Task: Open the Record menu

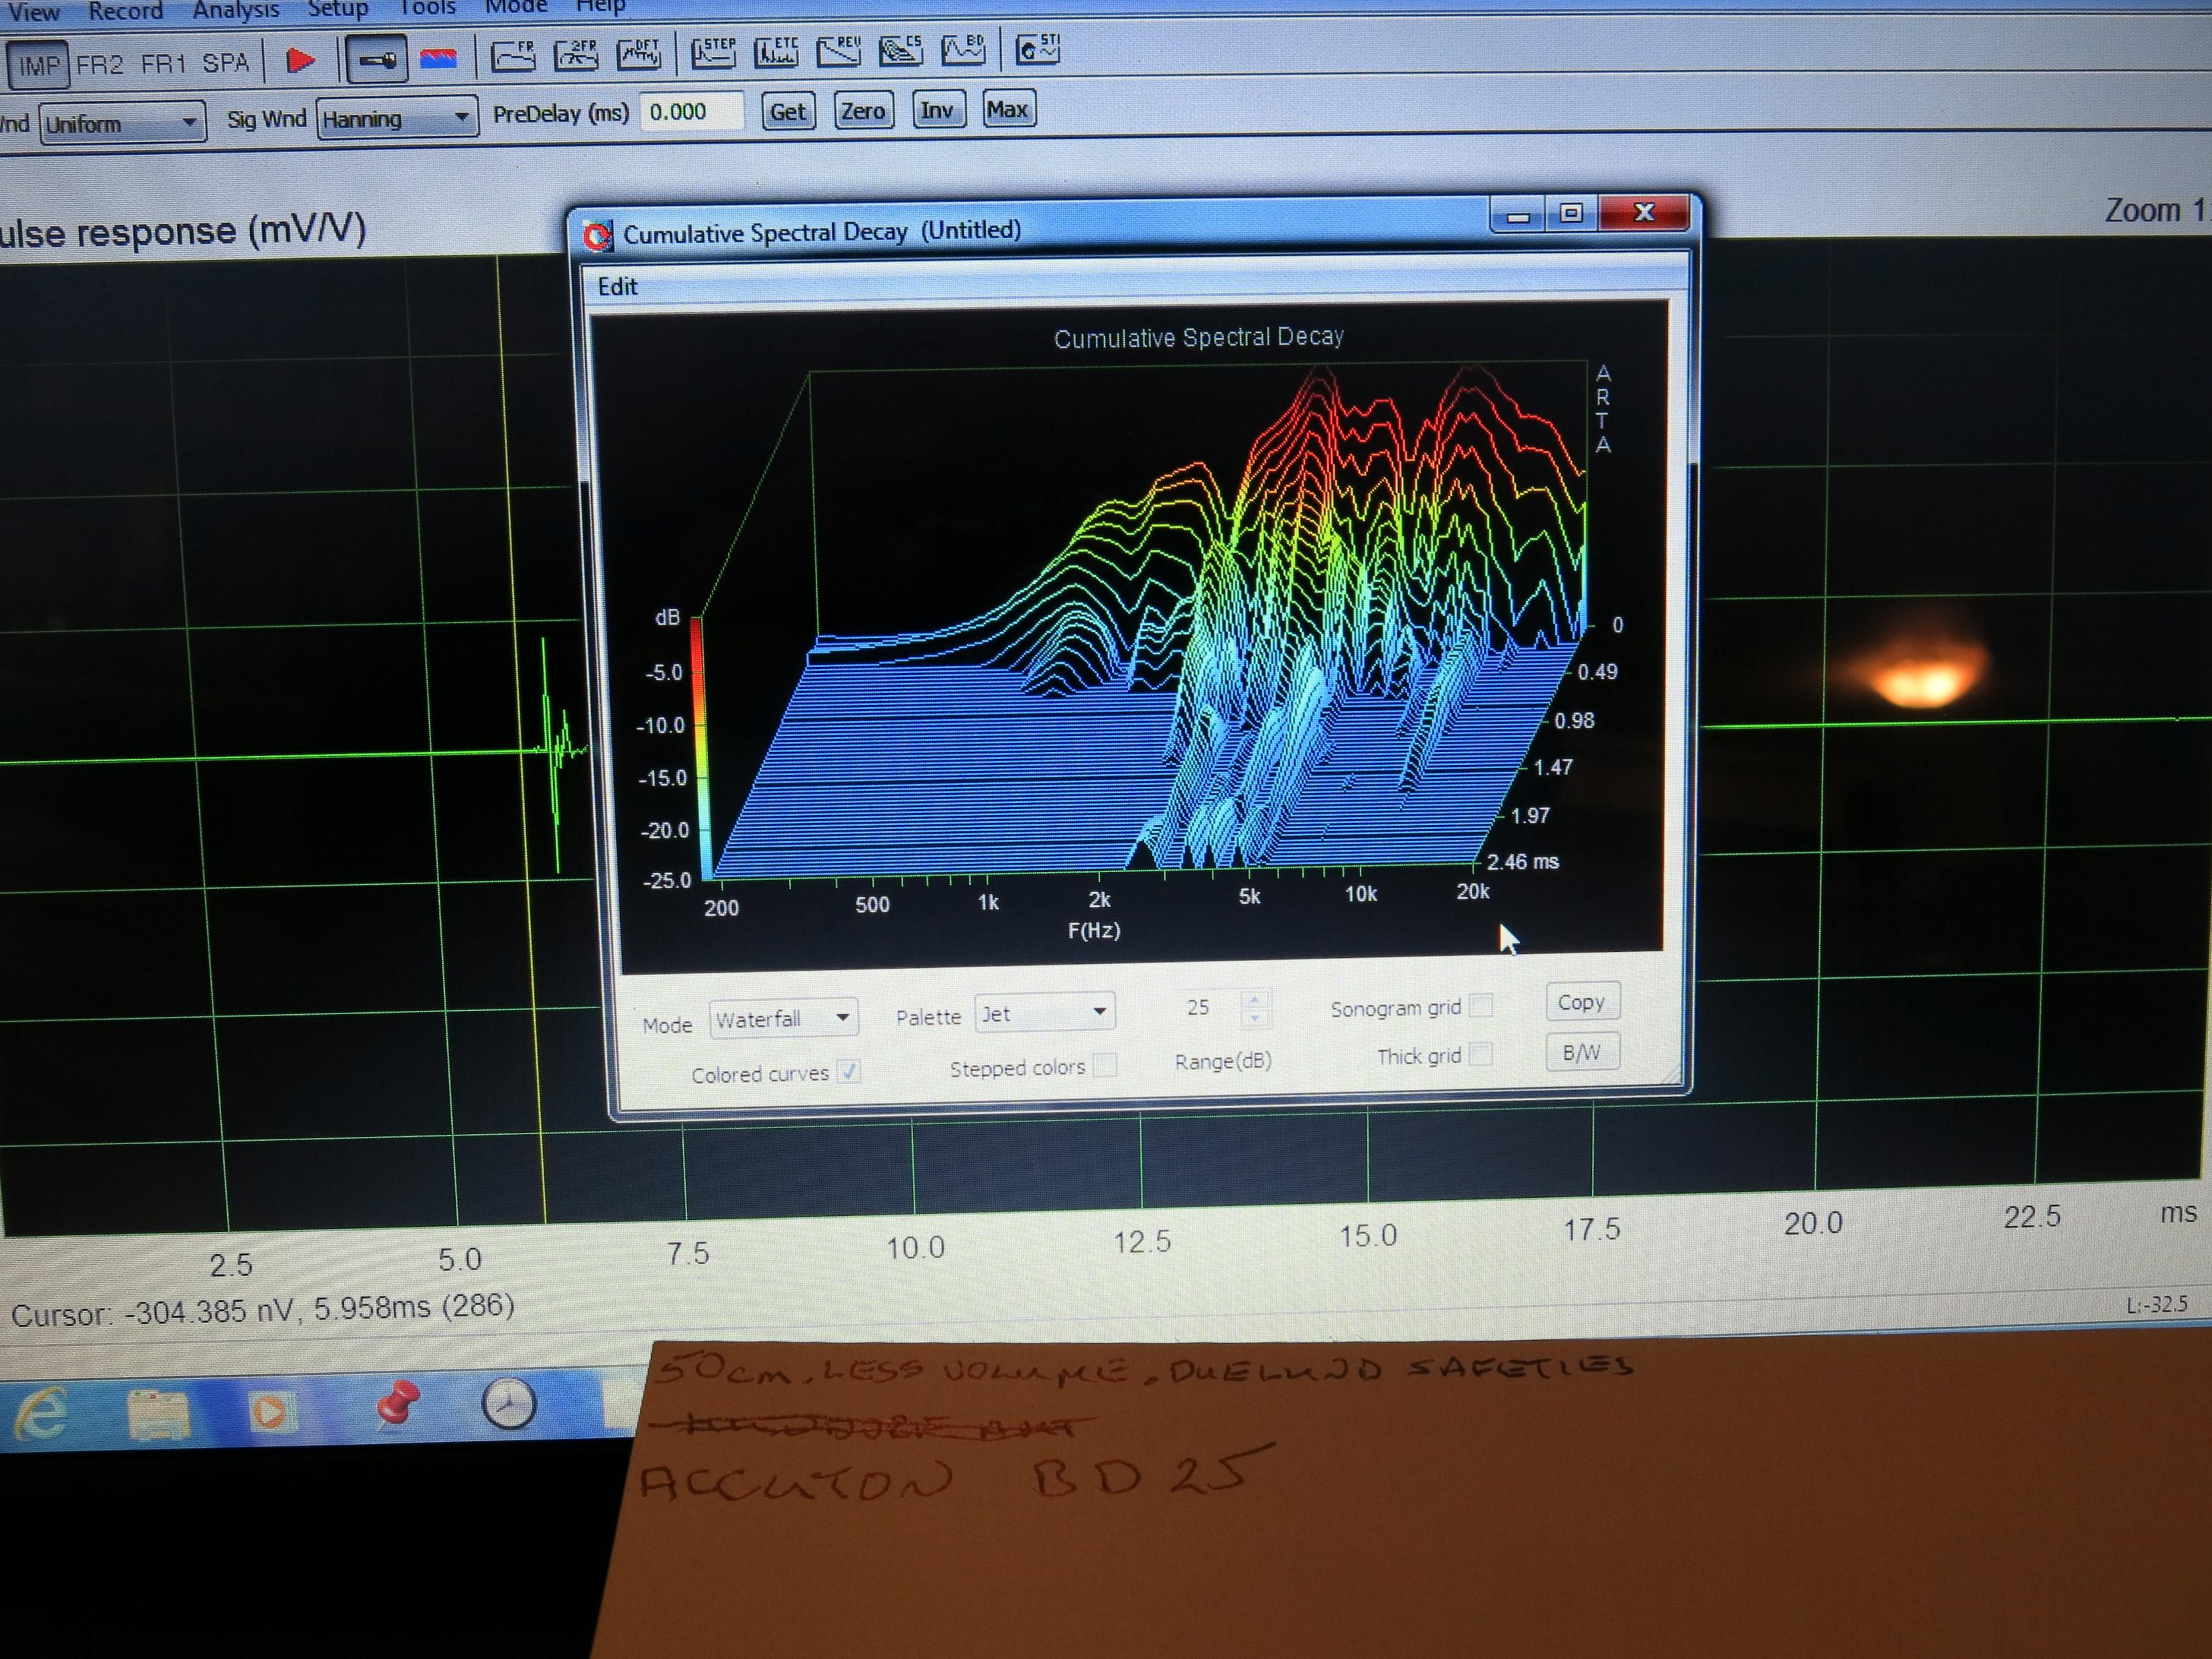Action: (125, 10)
